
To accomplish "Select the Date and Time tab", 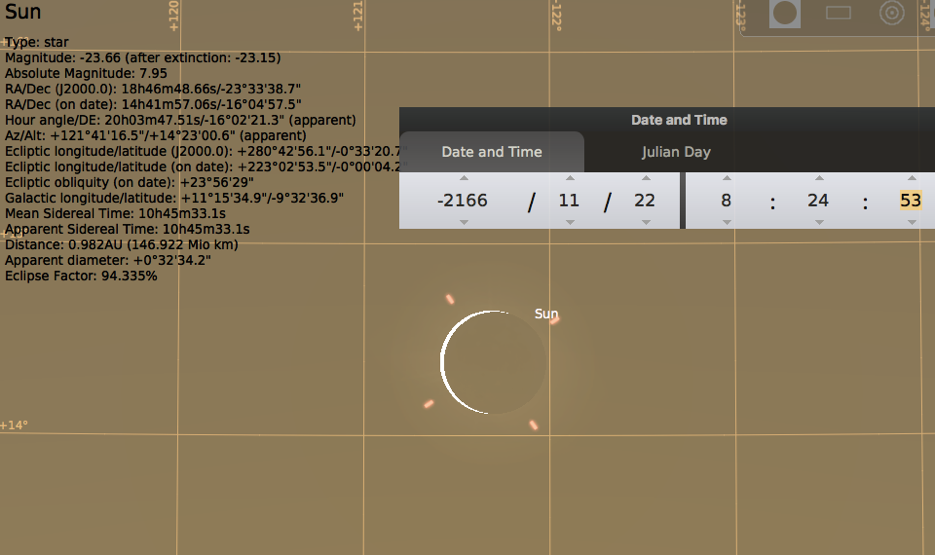I will point(491,152).
